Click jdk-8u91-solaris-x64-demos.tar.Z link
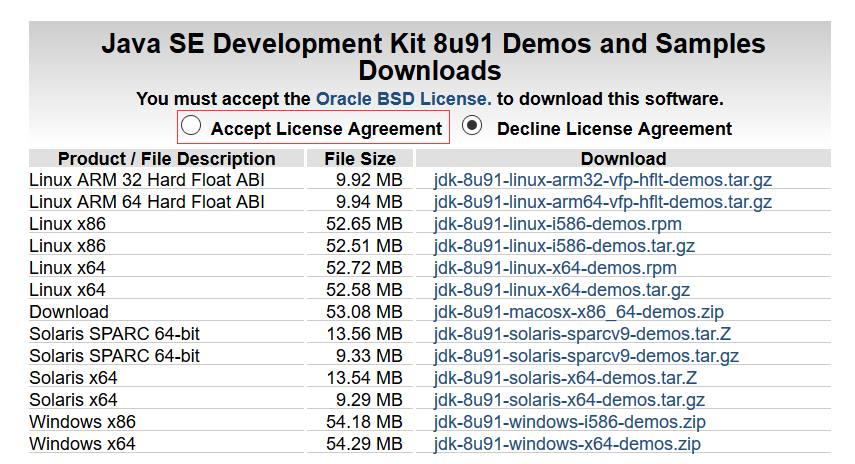This screenshot has height=464, width=855. click(x=565, y=378)
